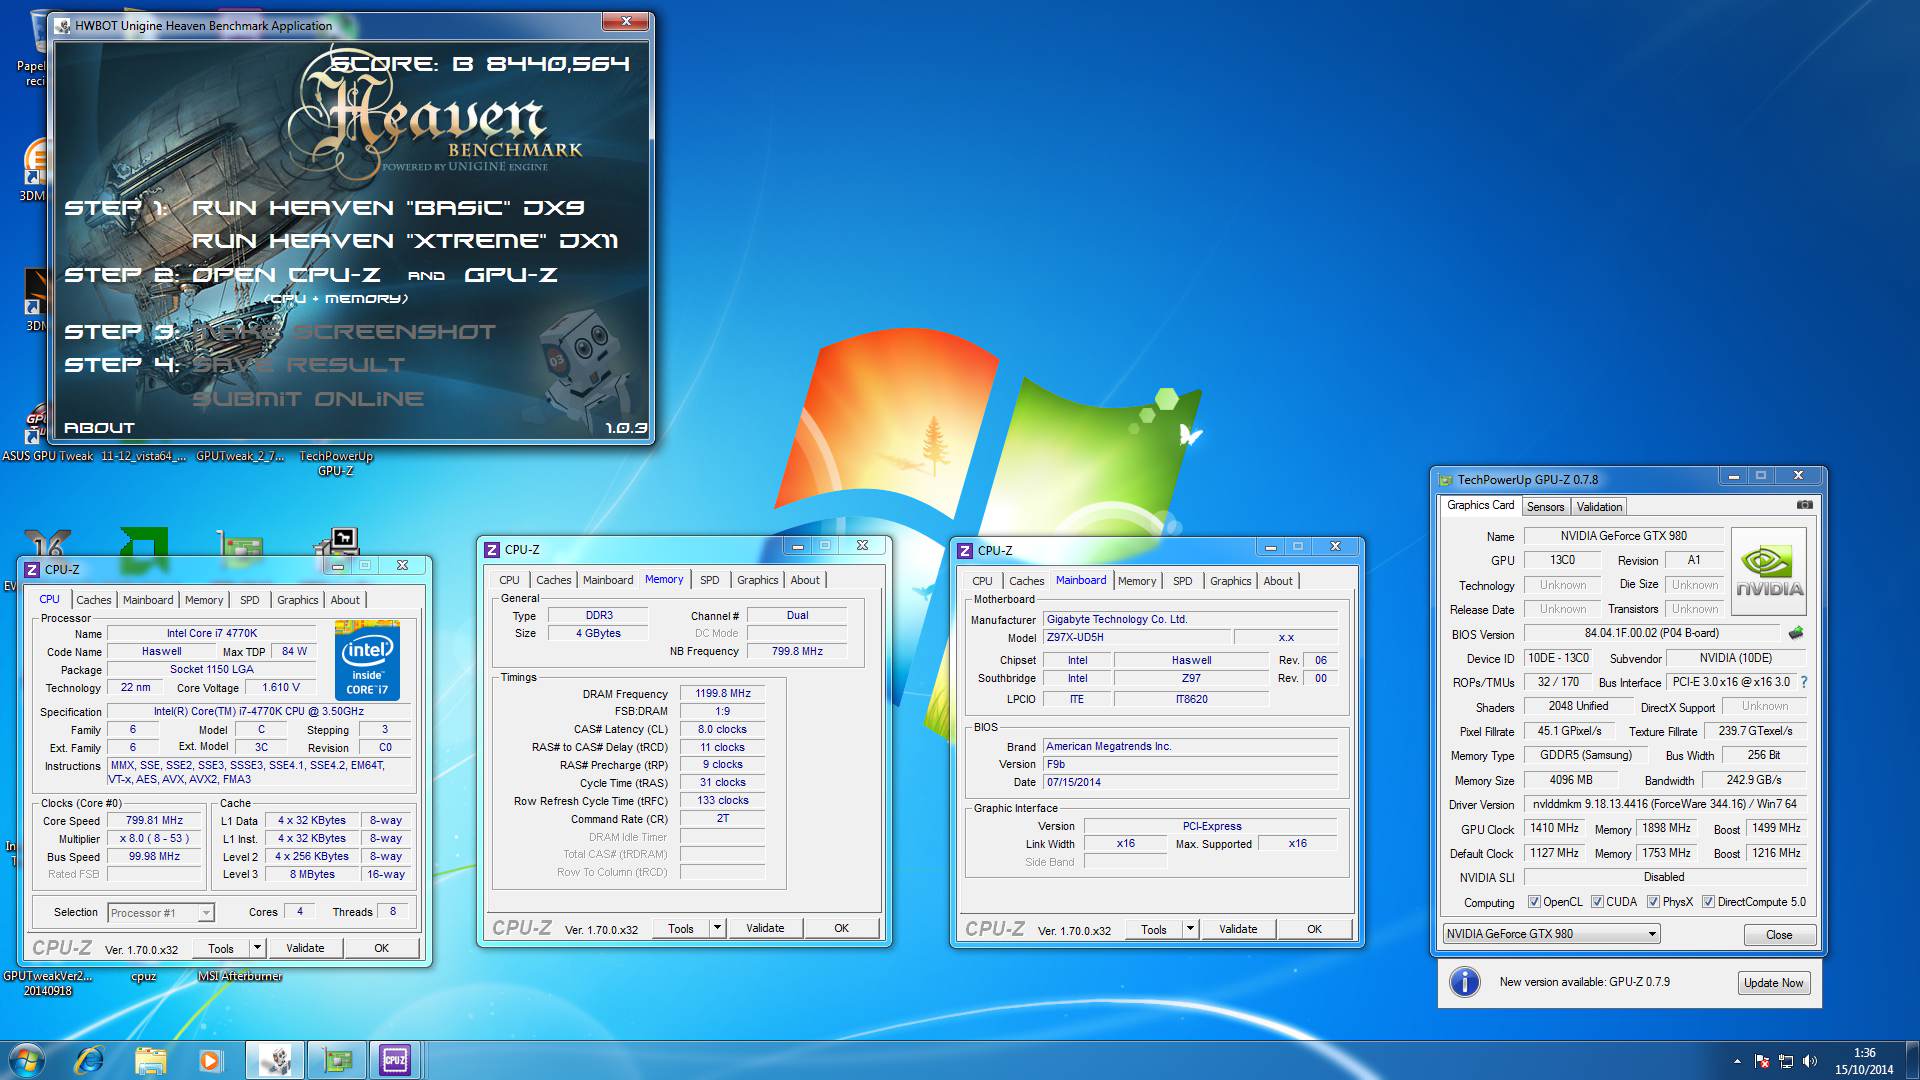Click the GPU-Z screenshot camera icon

point(1804,505)
